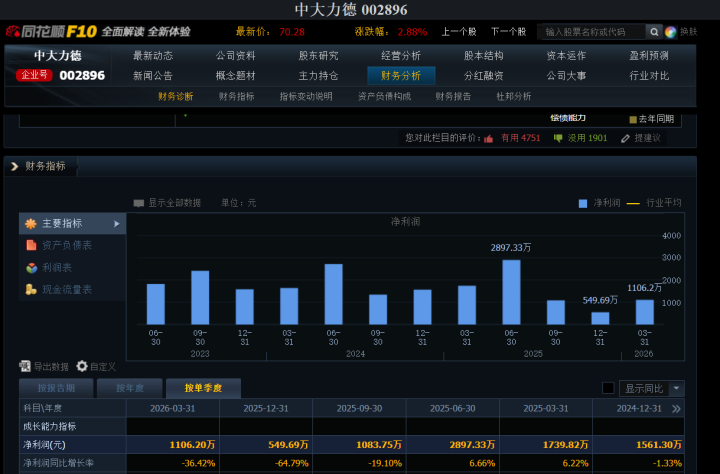
Task: Open the 主力持仓 menu item
Action: coord(318,76)
